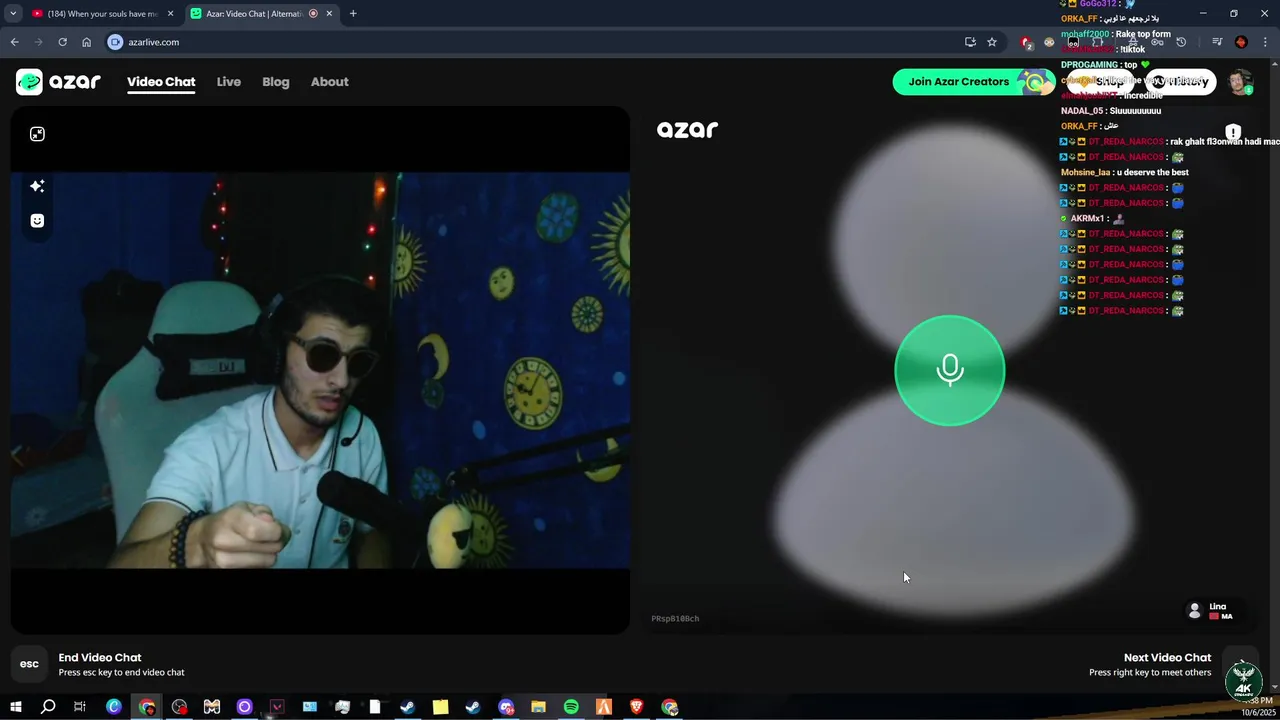This screenshot has width=1280, height=720.
Task: Open Brave browser from the taskbar
Action: [636, 707]
